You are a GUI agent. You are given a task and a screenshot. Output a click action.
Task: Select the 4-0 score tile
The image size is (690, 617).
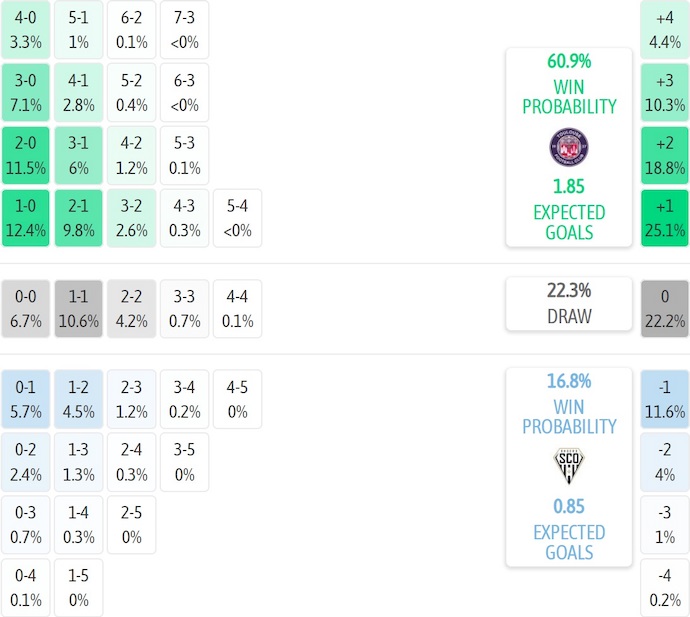(x=26, y=30)
